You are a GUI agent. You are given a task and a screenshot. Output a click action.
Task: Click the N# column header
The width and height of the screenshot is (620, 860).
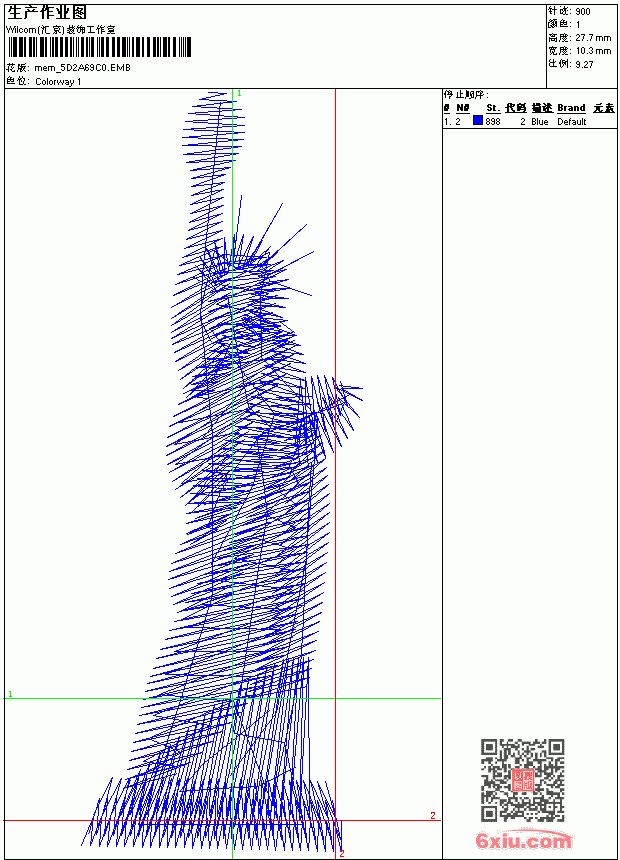pos(463,108)
